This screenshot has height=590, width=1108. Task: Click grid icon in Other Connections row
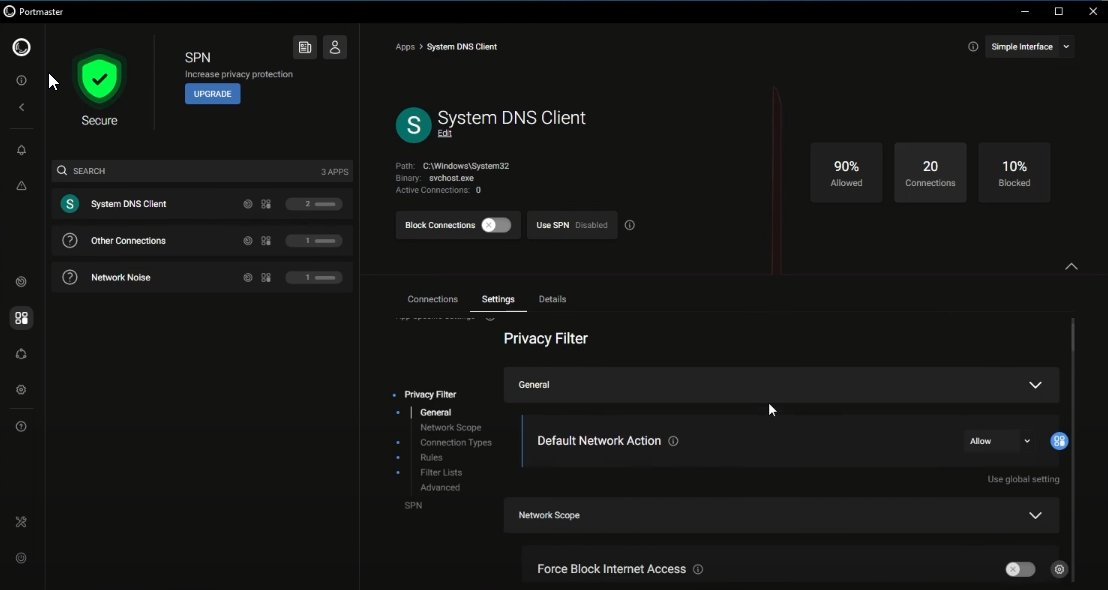[x=266, y=241]
